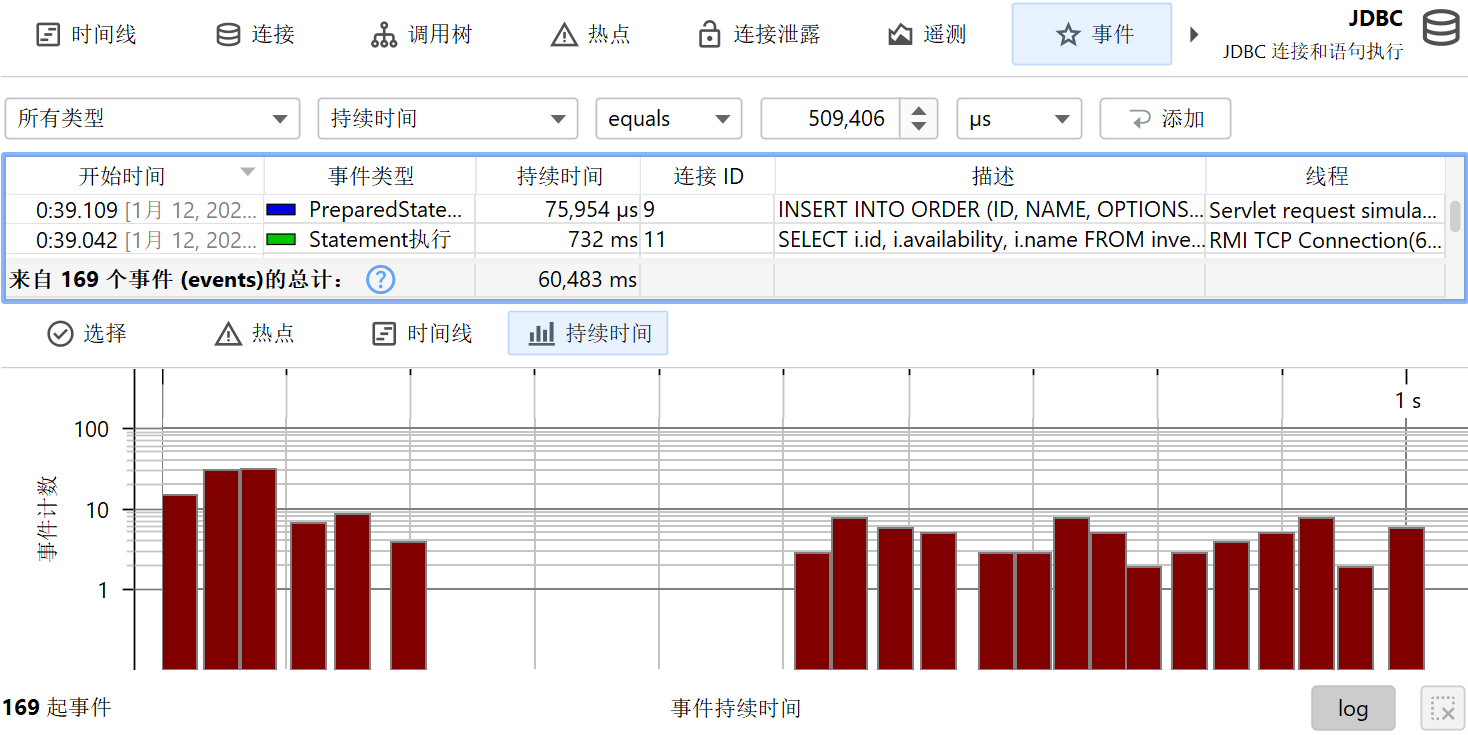Open the 连接泄露 connection leaks view
Screen dimensions: 1468x735
[x=759, y=35]
